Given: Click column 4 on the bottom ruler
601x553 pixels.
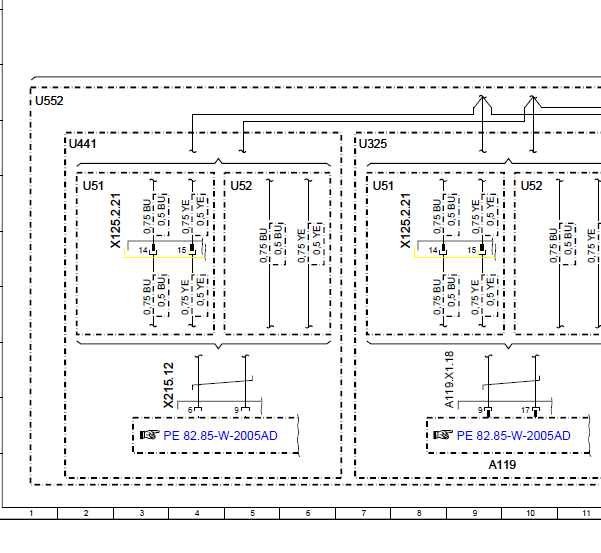Looking at the screenshot, I should (197, 513).
